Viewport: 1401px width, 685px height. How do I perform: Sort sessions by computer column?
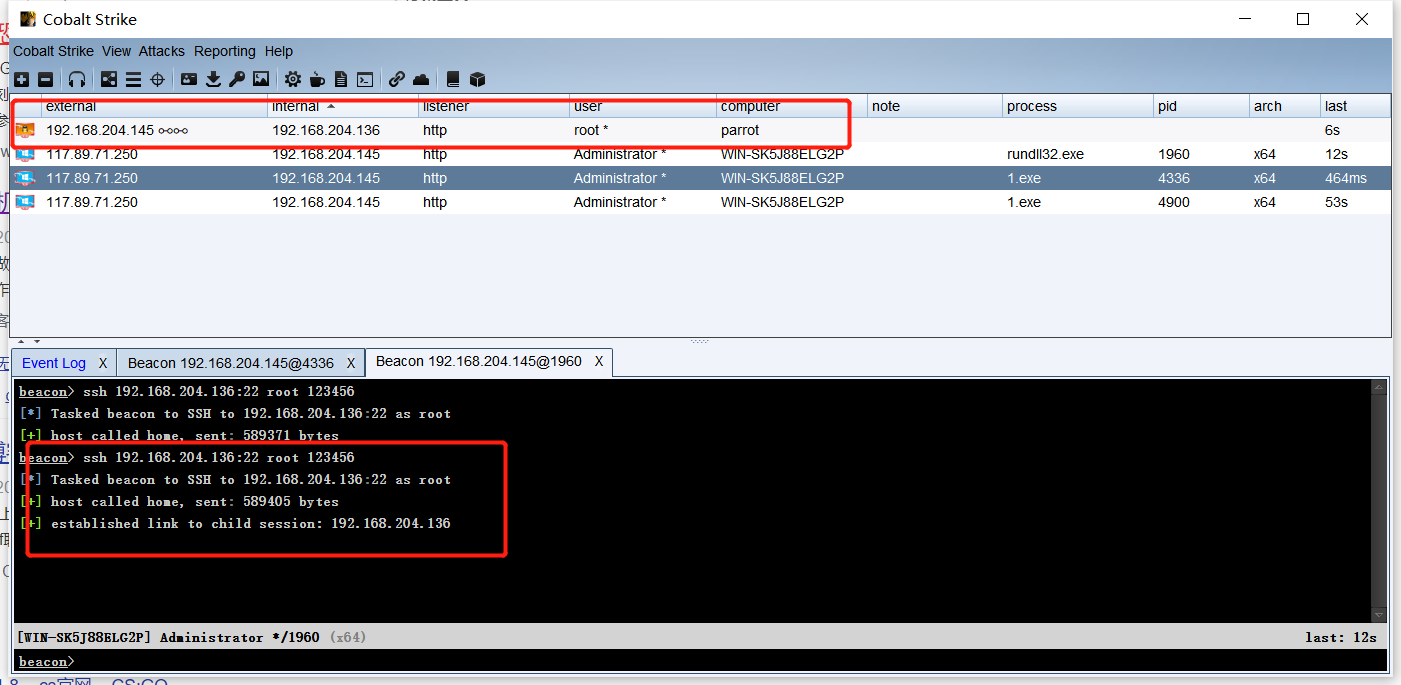click(x=792, y=106)
